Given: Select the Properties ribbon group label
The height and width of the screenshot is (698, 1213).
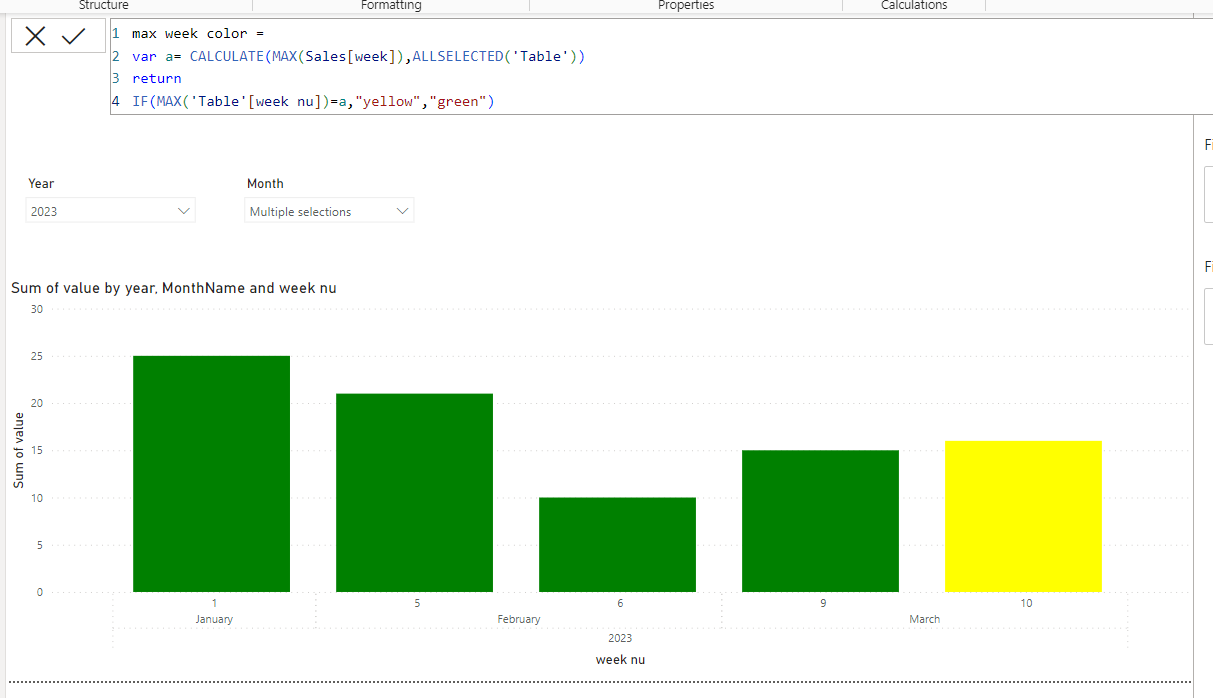Looking at the screenshot, I should tap(686, 6).
